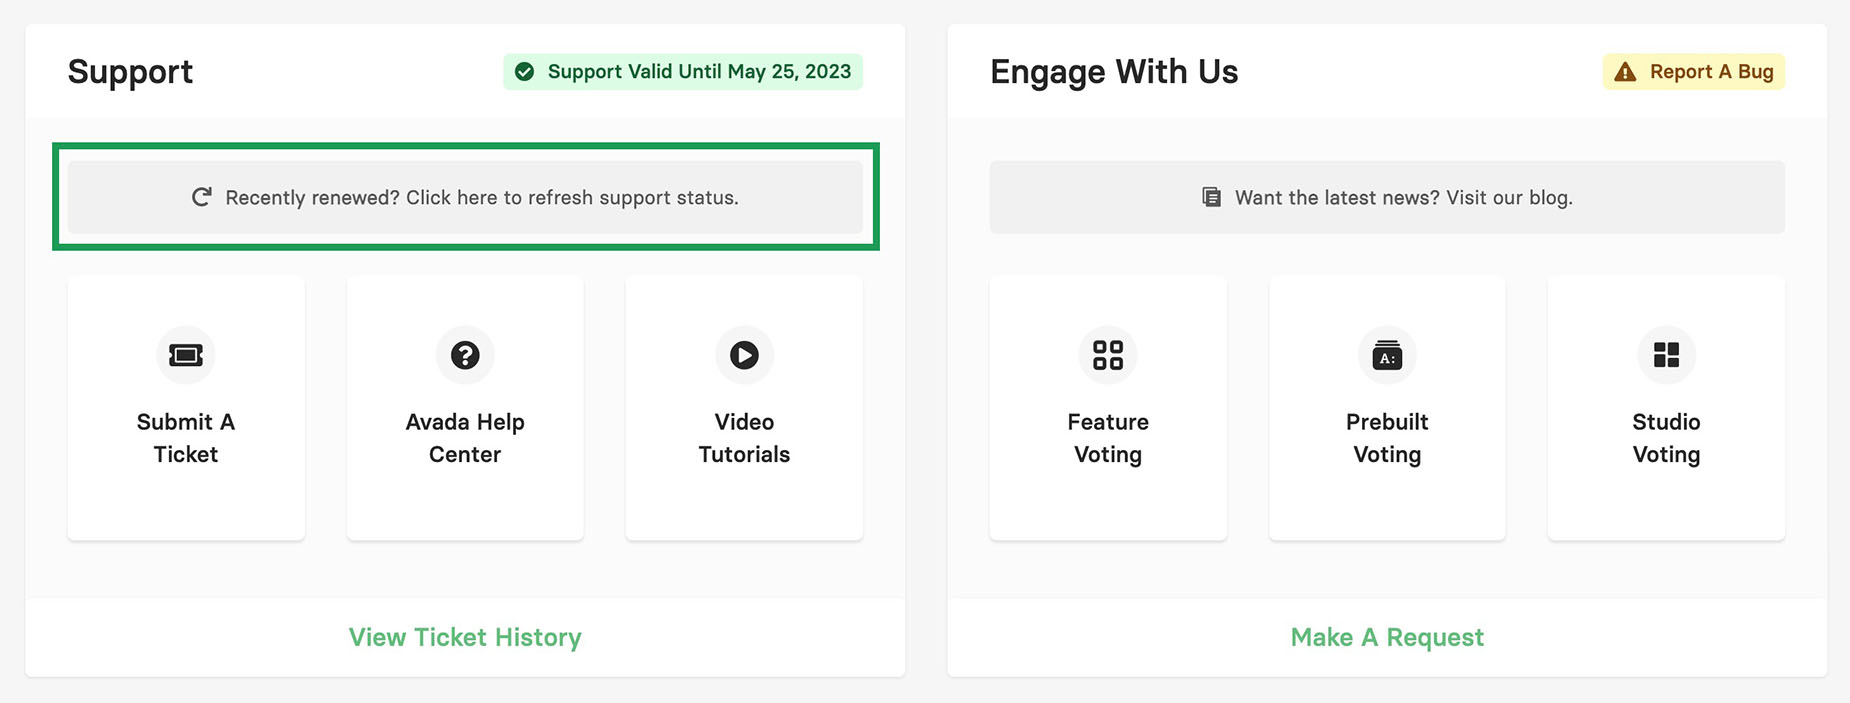Click the refresh arrow icon for support status
Viewport: 1850px width, 703px height.
click(202, 197)
